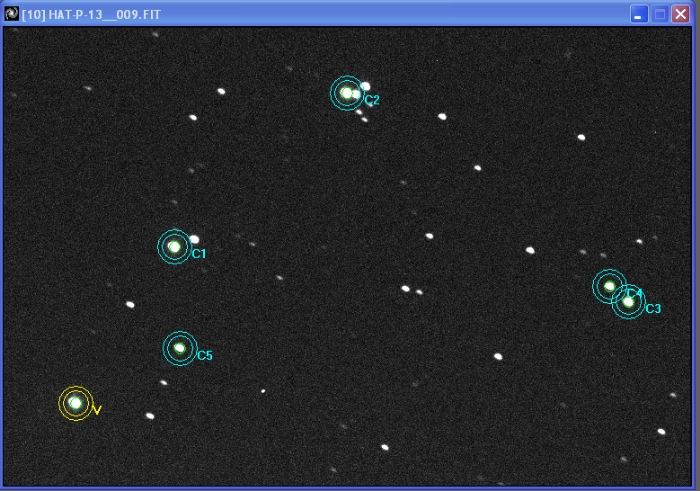Click the HAT-P-13__009.FIT window title bar
700x491 pixels.
300,13
